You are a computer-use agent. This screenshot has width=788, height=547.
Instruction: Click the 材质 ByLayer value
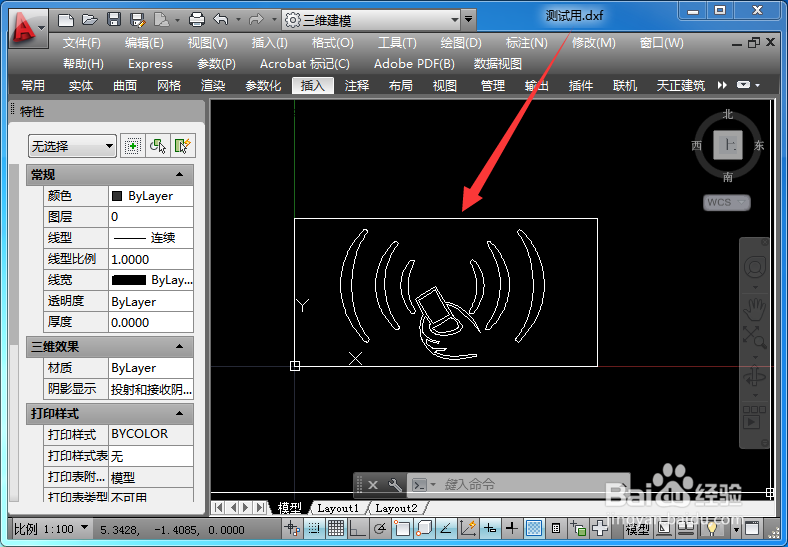pos(151,368)
